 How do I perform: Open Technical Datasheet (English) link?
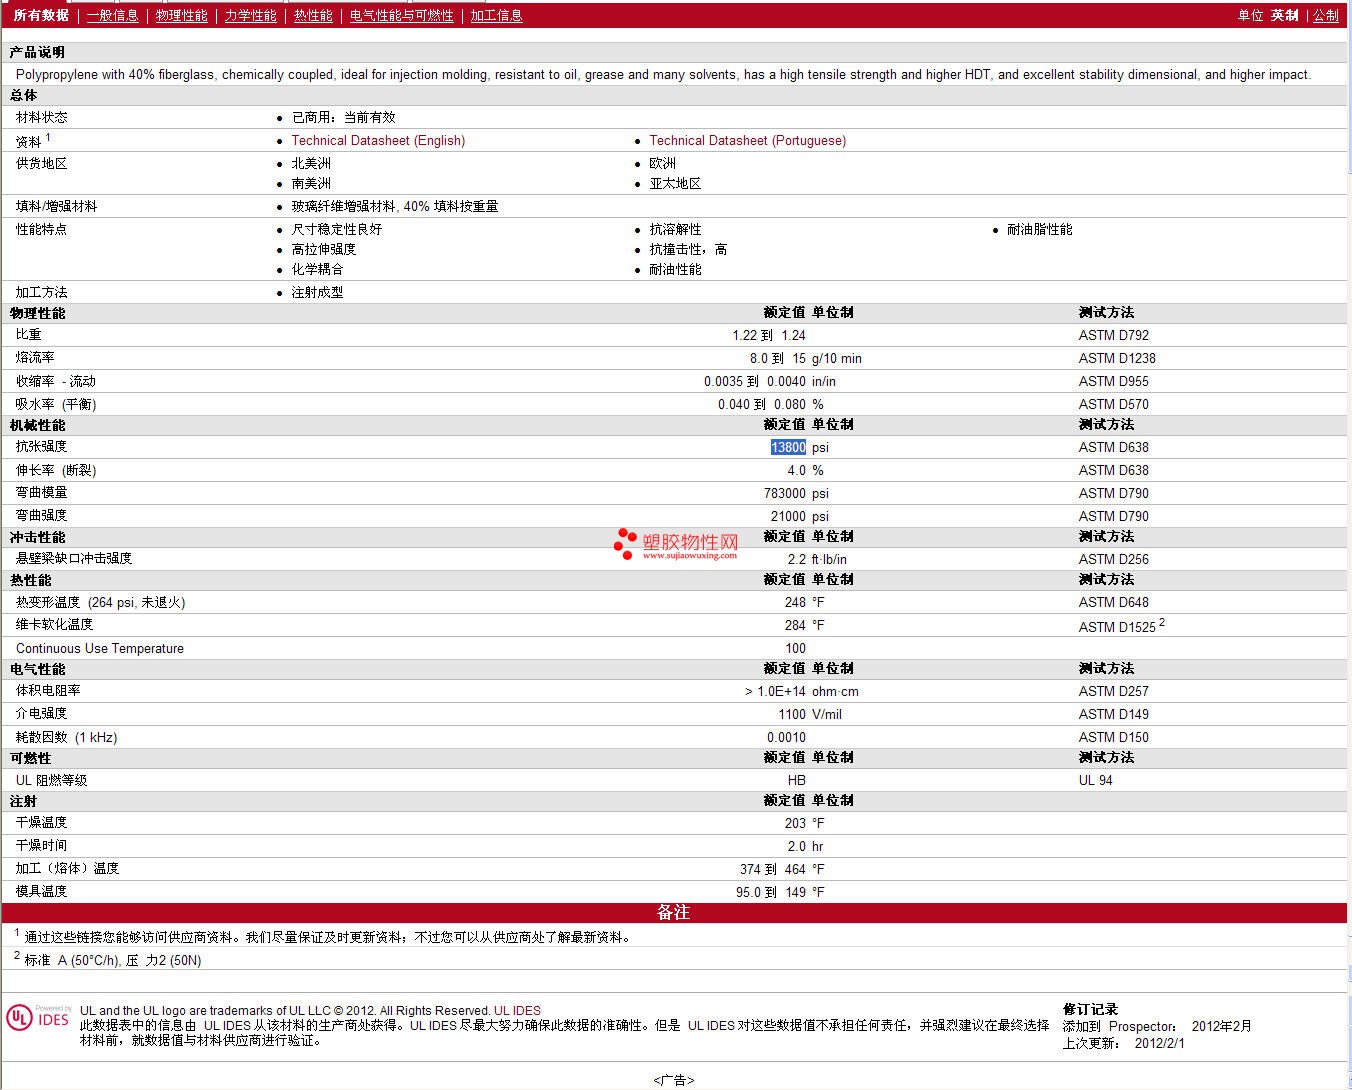coord(378,141)
